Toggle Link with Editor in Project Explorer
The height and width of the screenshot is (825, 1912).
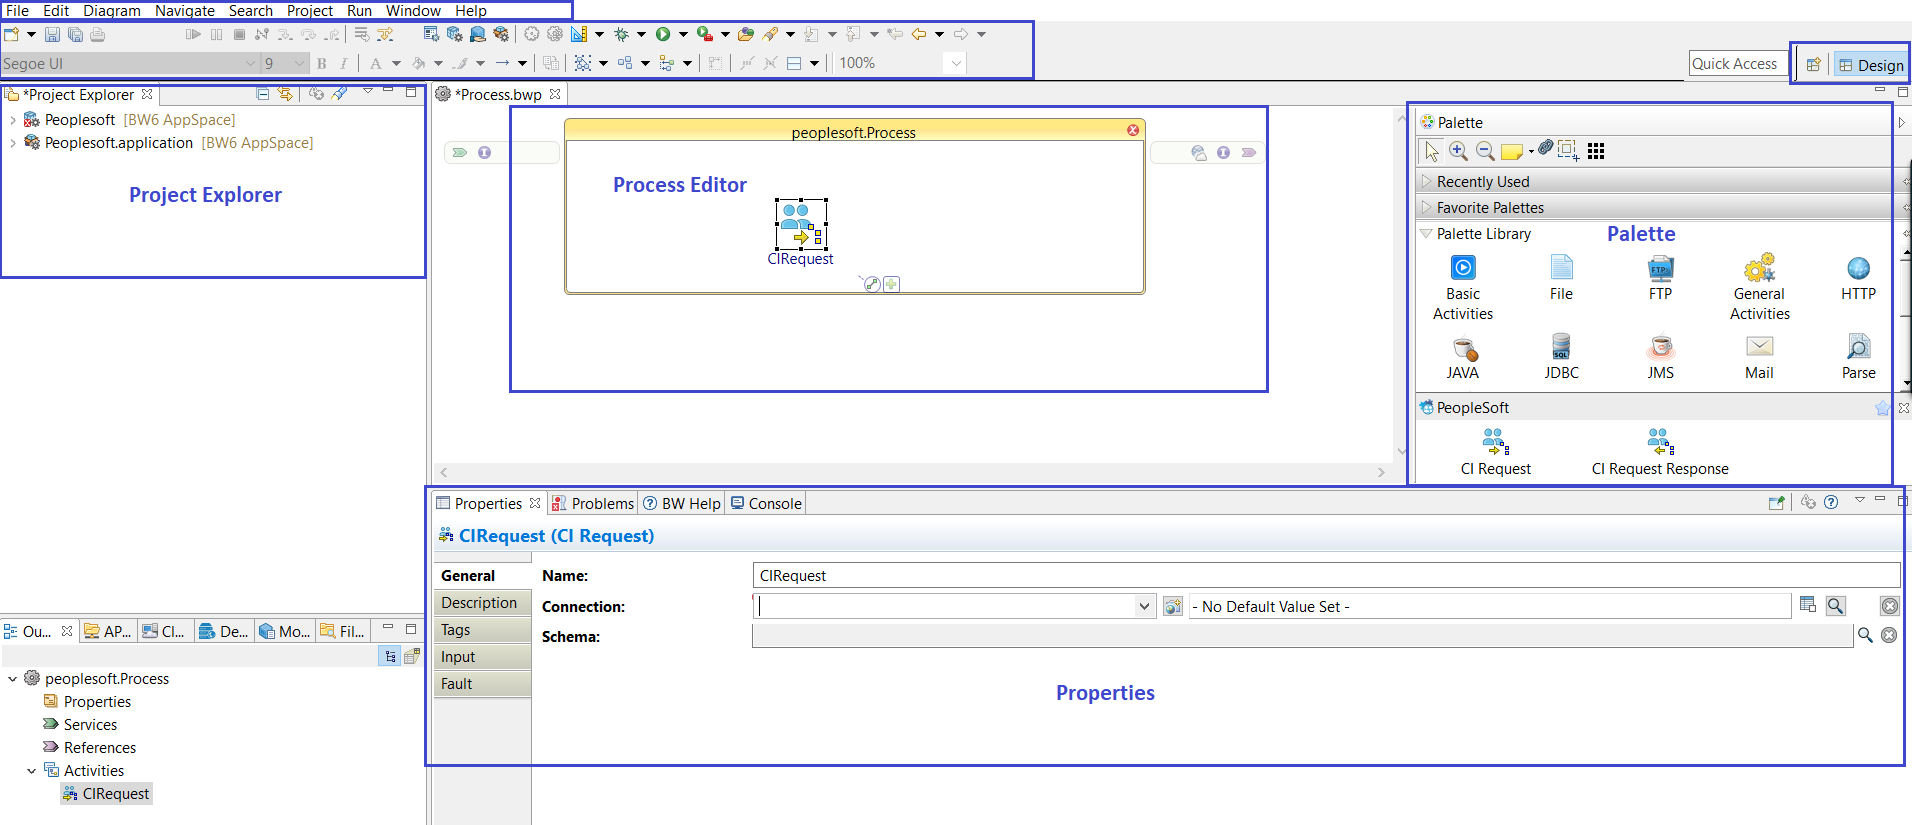[x=286, y=94]
